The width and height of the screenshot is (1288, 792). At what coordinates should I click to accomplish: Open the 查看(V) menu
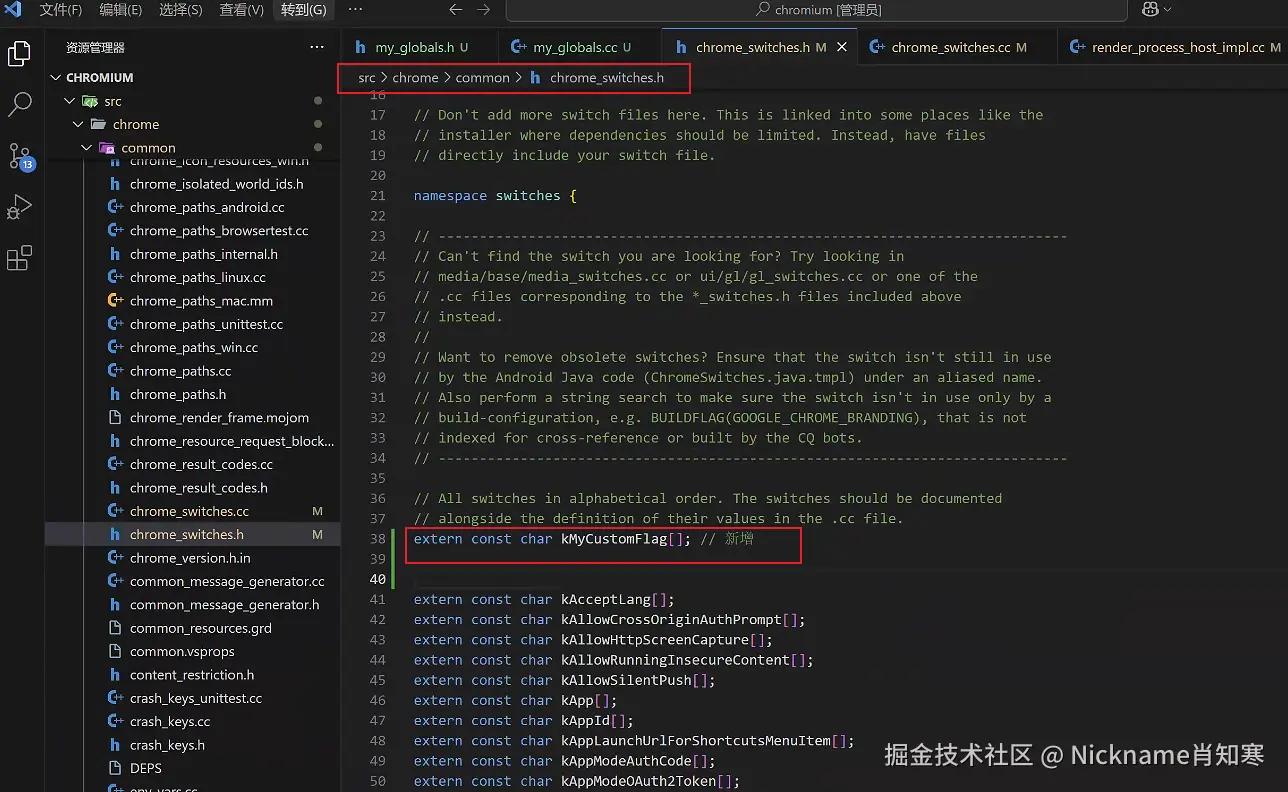click(241, 9)
